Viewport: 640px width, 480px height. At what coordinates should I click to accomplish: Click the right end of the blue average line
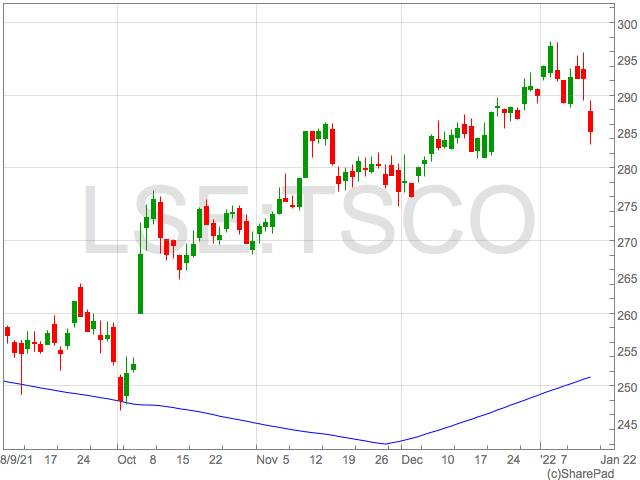click(590, 377)
